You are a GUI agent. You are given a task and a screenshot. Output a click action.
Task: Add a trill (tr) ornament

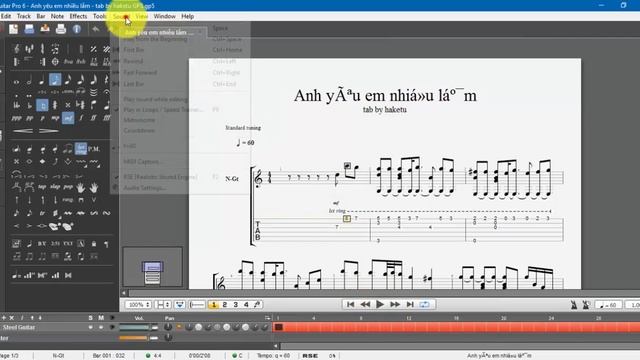[42, 213]
